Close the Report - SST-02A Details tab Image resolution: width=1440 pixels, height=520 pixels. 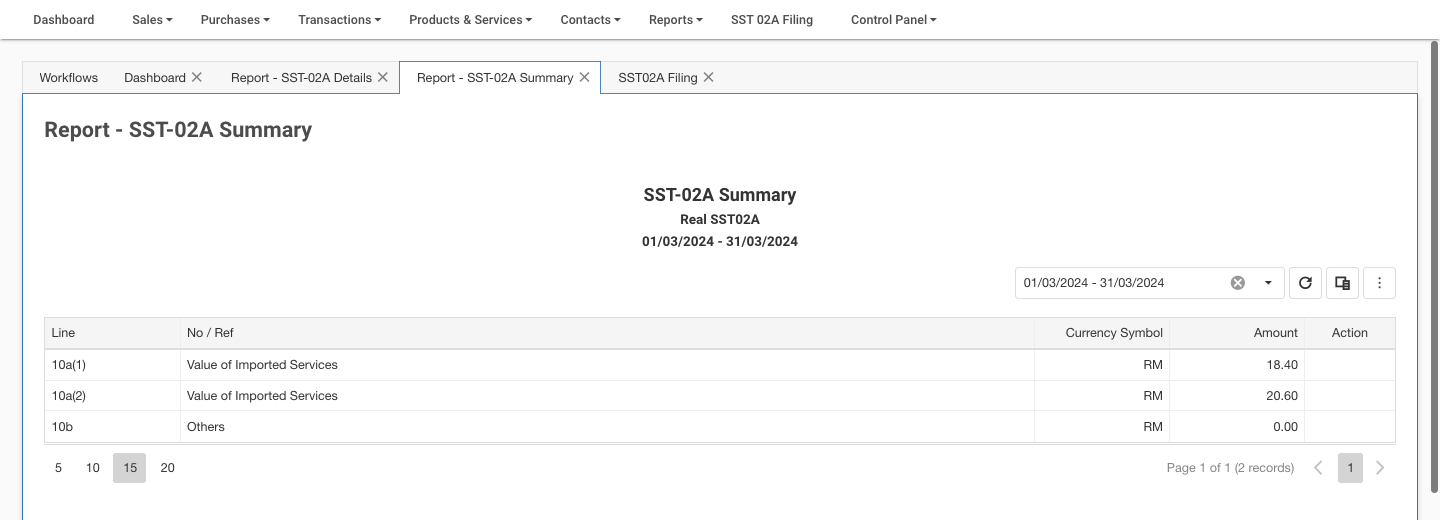pyautogui.click(x=383, y=77)
